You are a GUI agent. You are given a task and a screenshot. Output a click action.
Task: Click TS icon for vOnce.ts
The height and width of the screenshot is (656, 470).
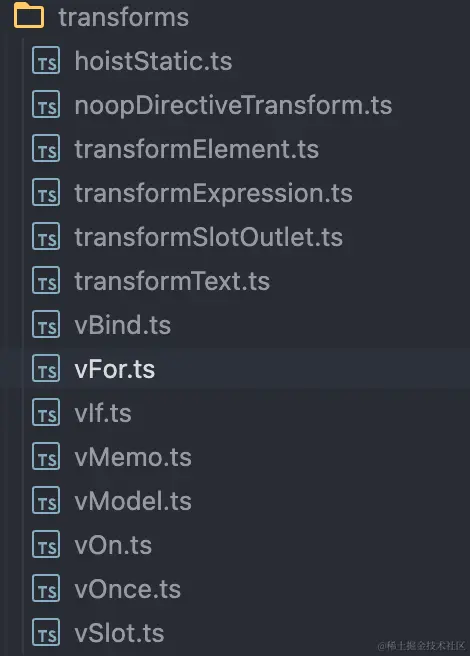point(46,588)
